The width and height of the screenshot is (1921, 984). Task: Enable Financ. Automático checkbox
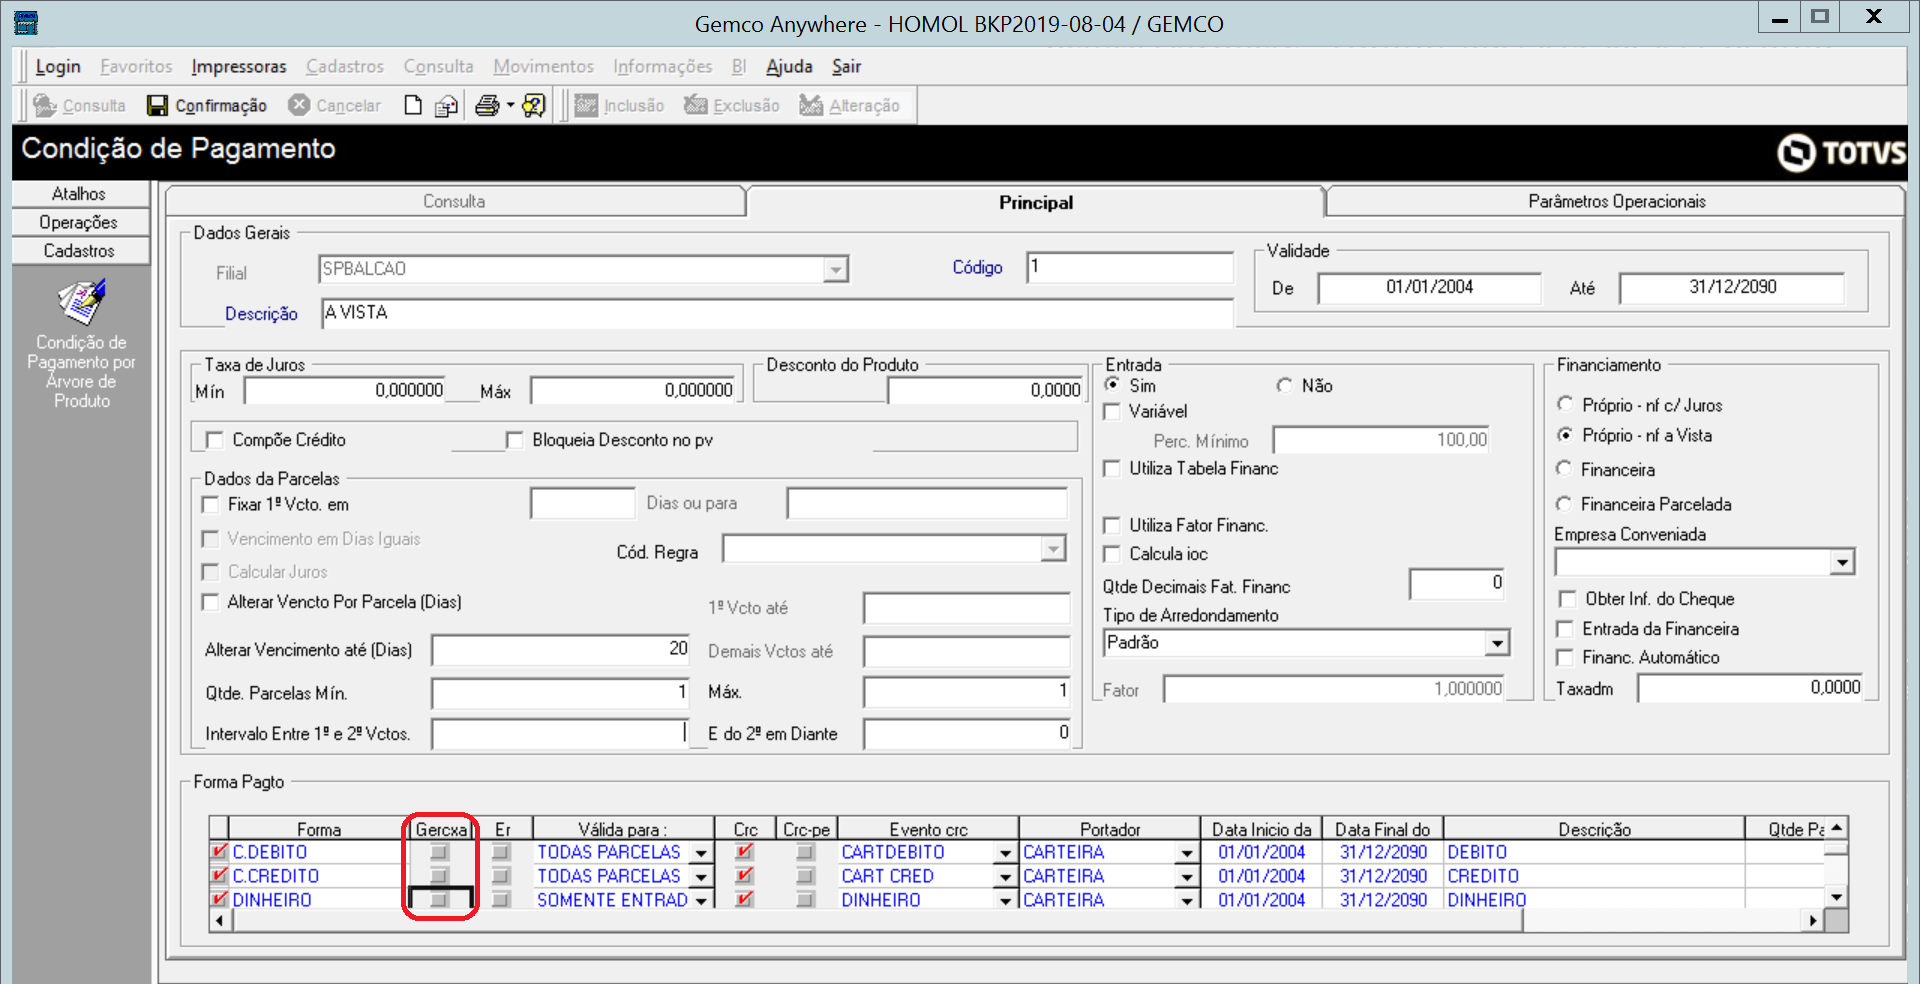coord(1566,657)
